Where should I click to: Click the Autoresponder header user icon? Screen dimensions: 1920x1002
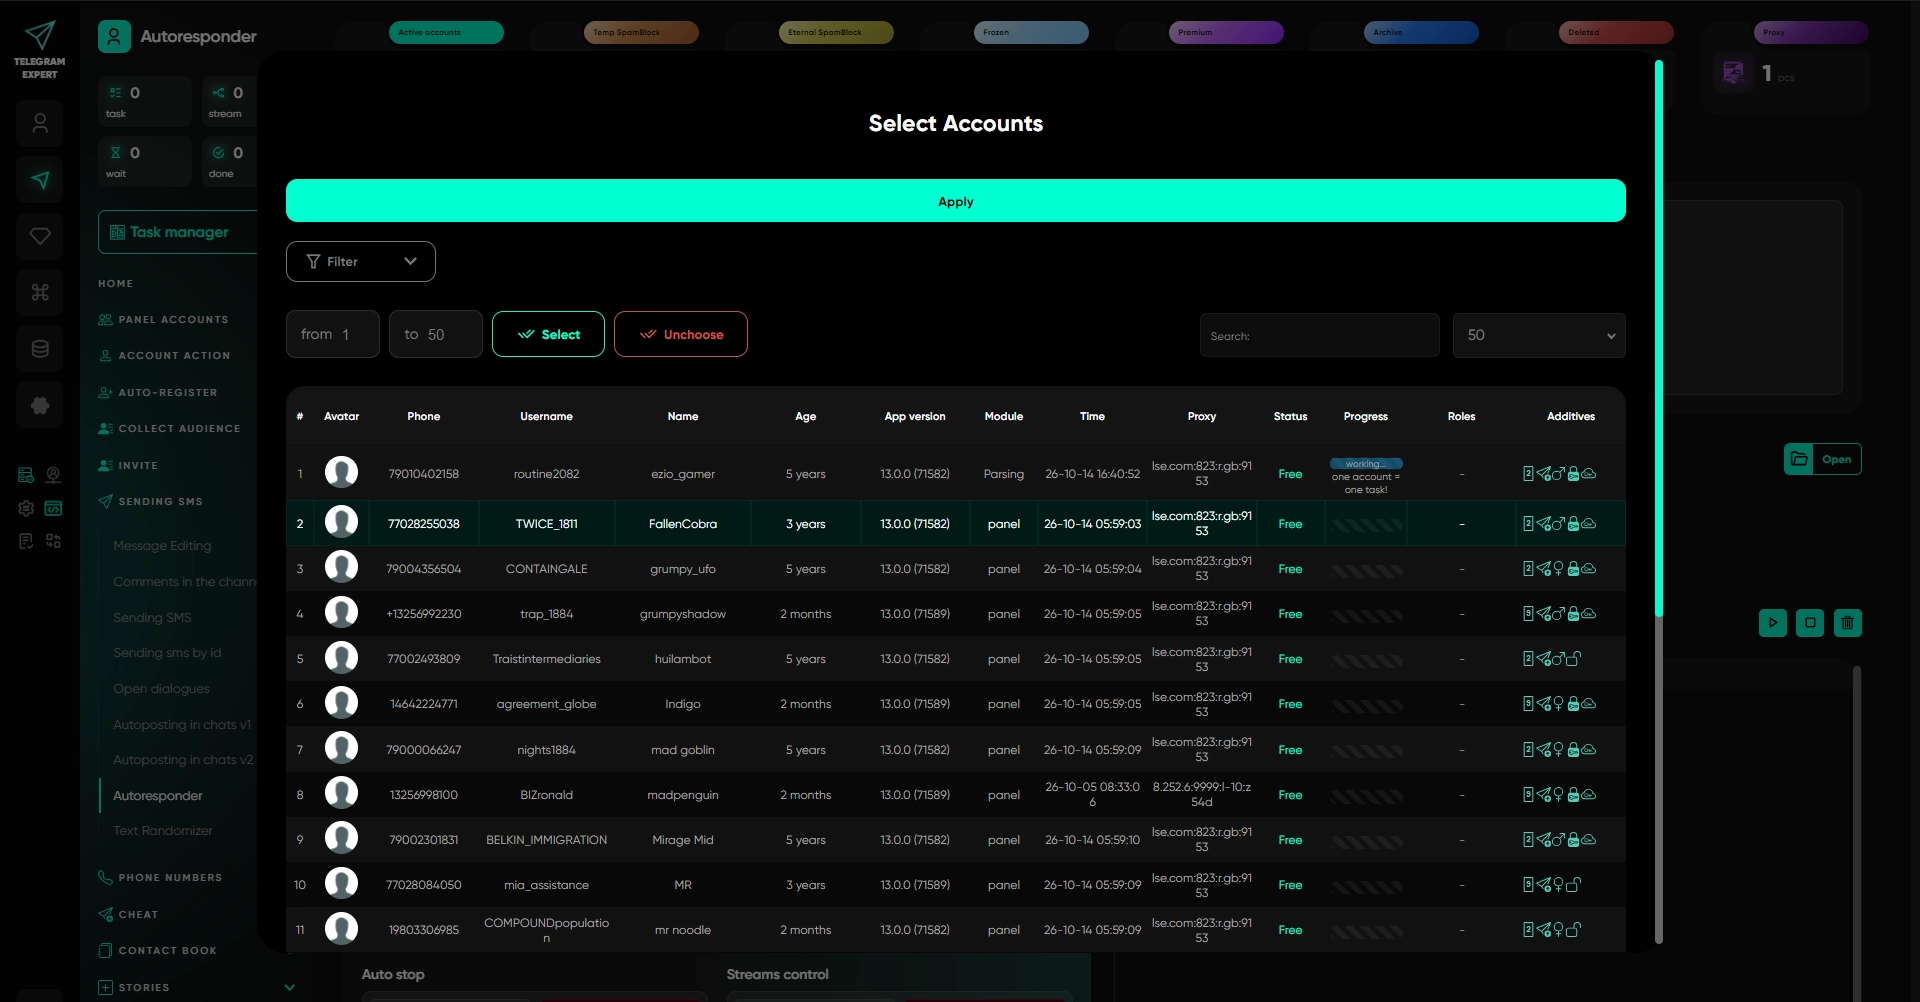[x=114, y=37]
